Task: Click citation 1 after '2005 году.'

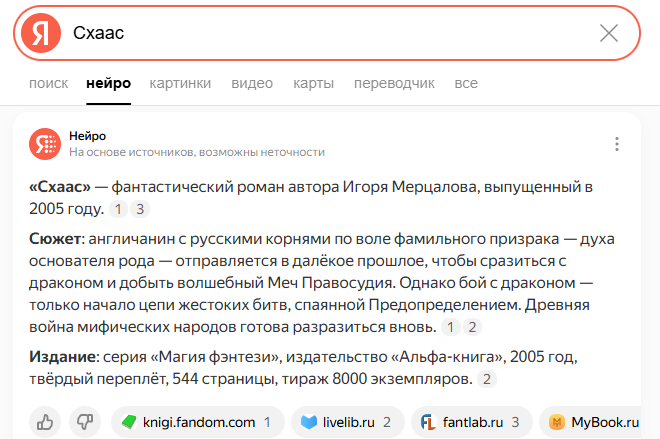Action: (118, 209)
